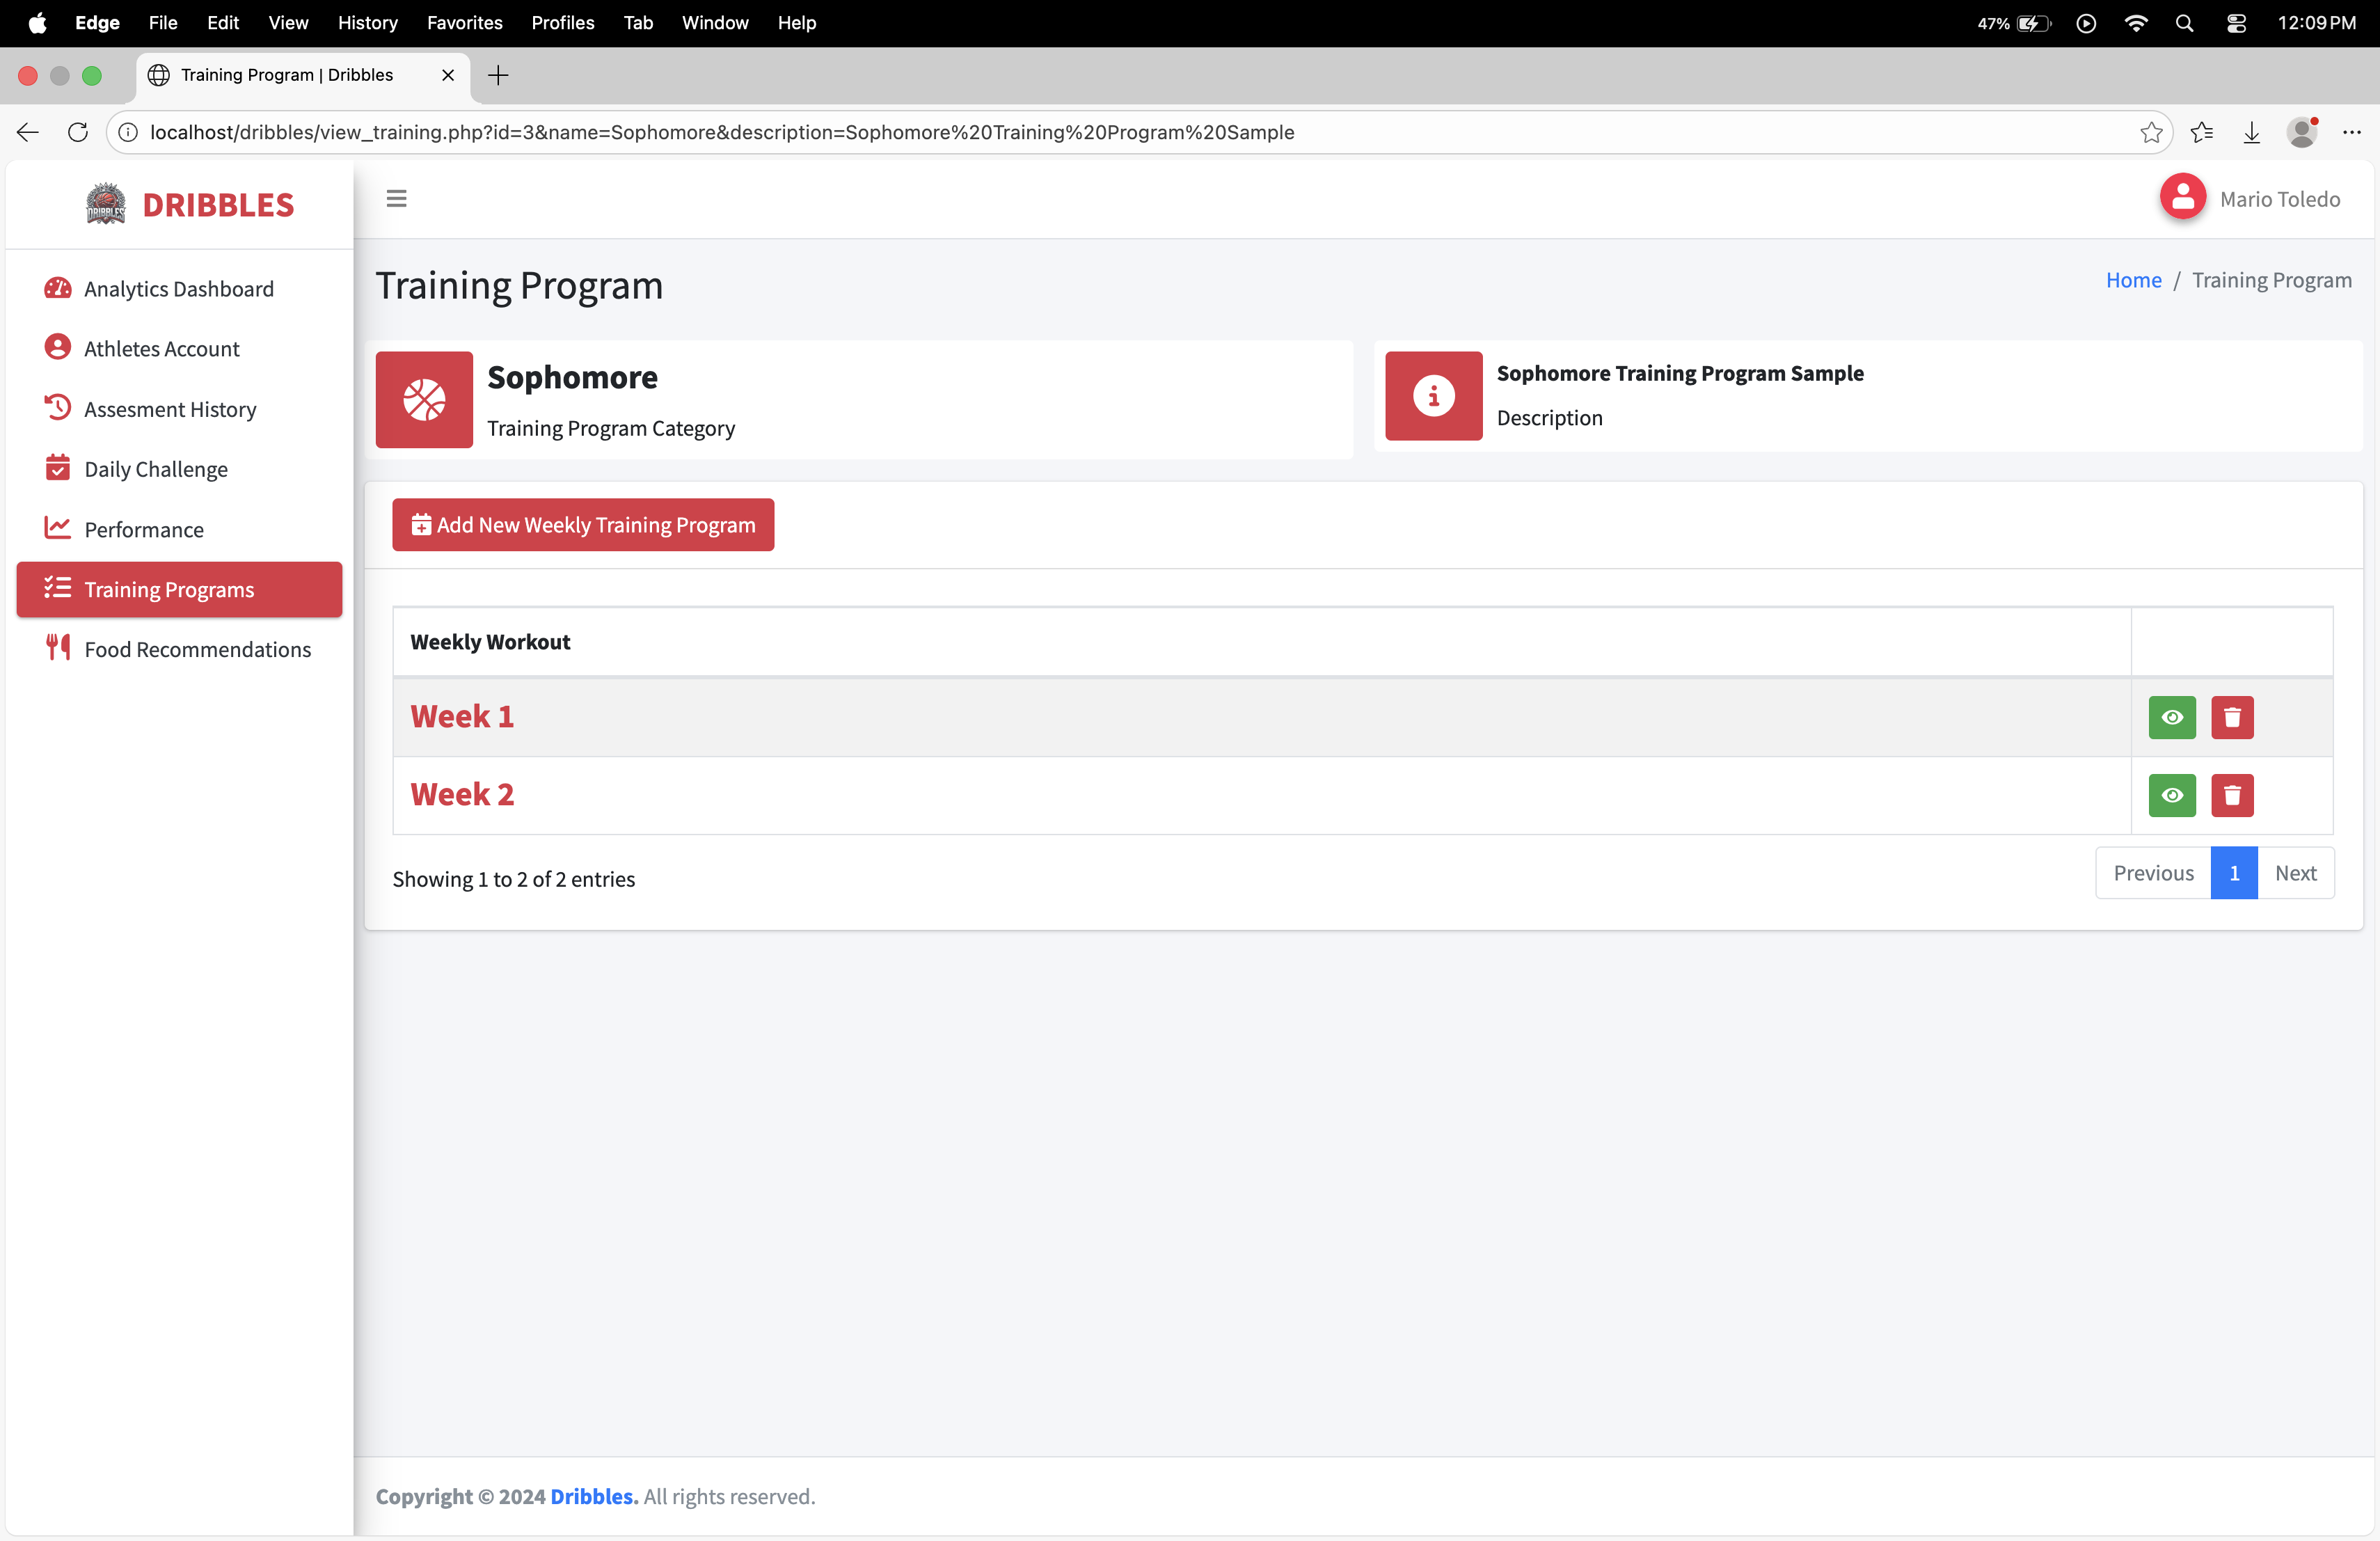The width and height of the screenshot is (2380, 1541).
Task: Open the Favorites menu in the menu bar
Action: [464, 22]
